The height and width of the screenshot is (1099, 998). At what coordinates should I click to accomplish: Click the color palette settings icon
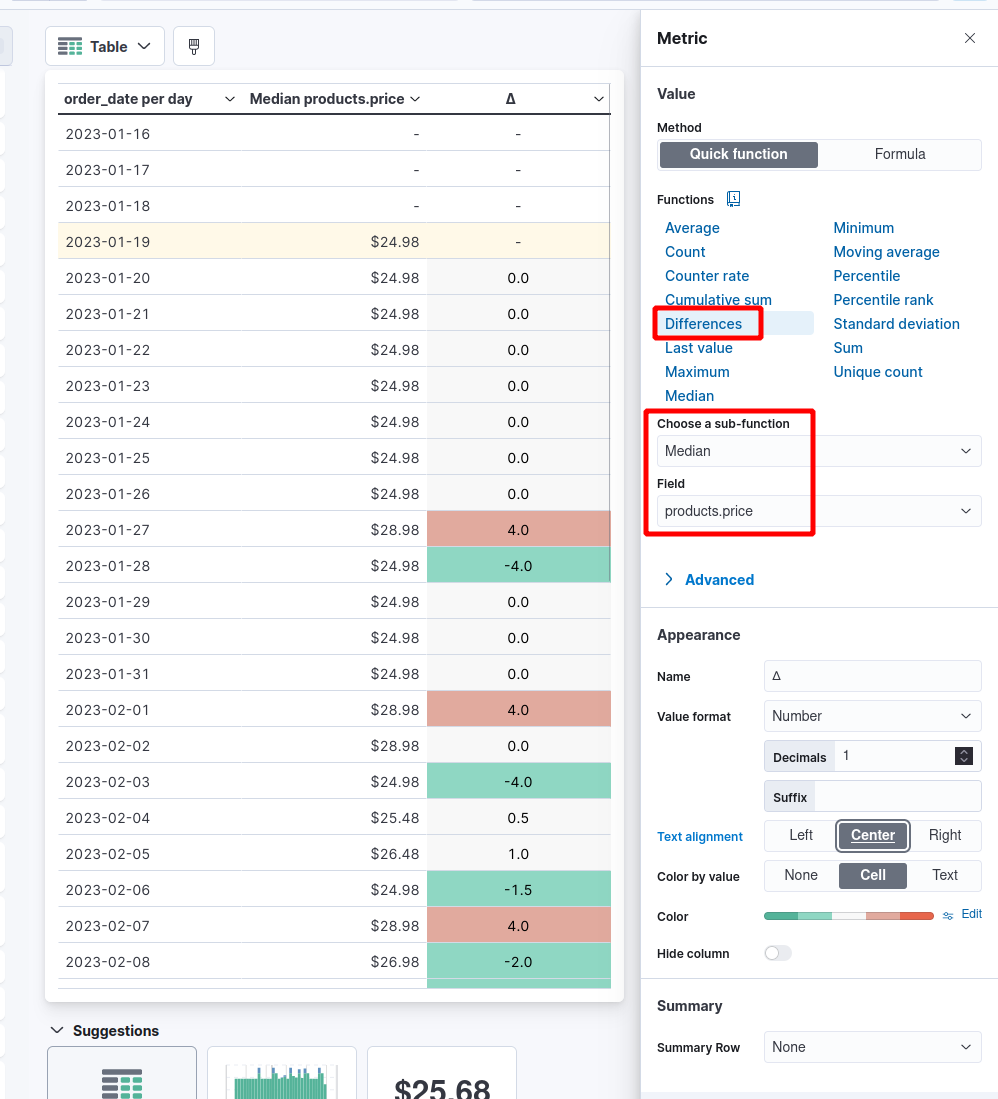tap(948, 915)
